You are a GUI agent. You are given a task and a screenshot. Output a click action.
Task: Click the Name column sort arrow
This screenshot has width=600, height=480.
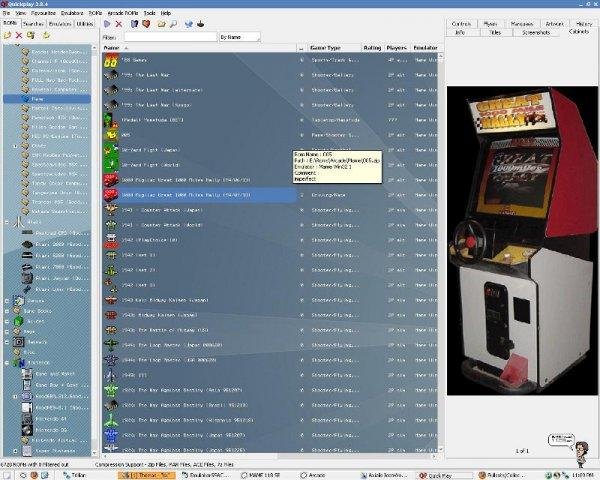click(126, 48)
